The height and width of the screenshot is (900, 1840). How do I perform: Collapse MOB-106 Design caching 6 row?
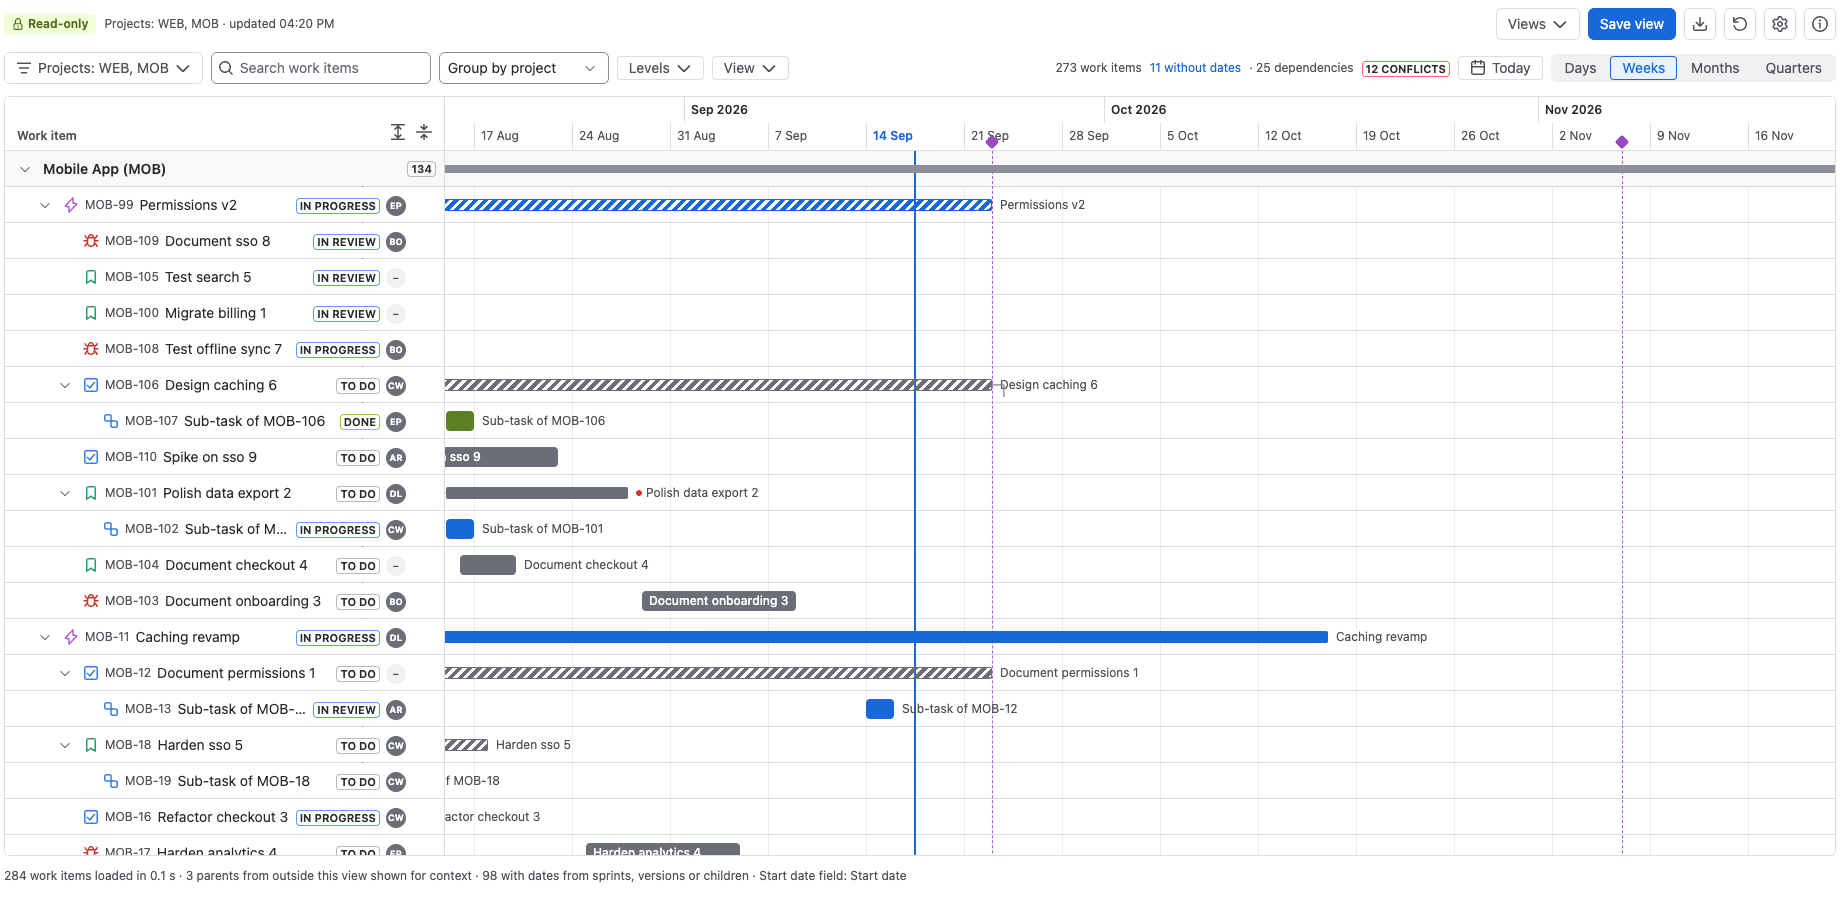click(65, 385)
